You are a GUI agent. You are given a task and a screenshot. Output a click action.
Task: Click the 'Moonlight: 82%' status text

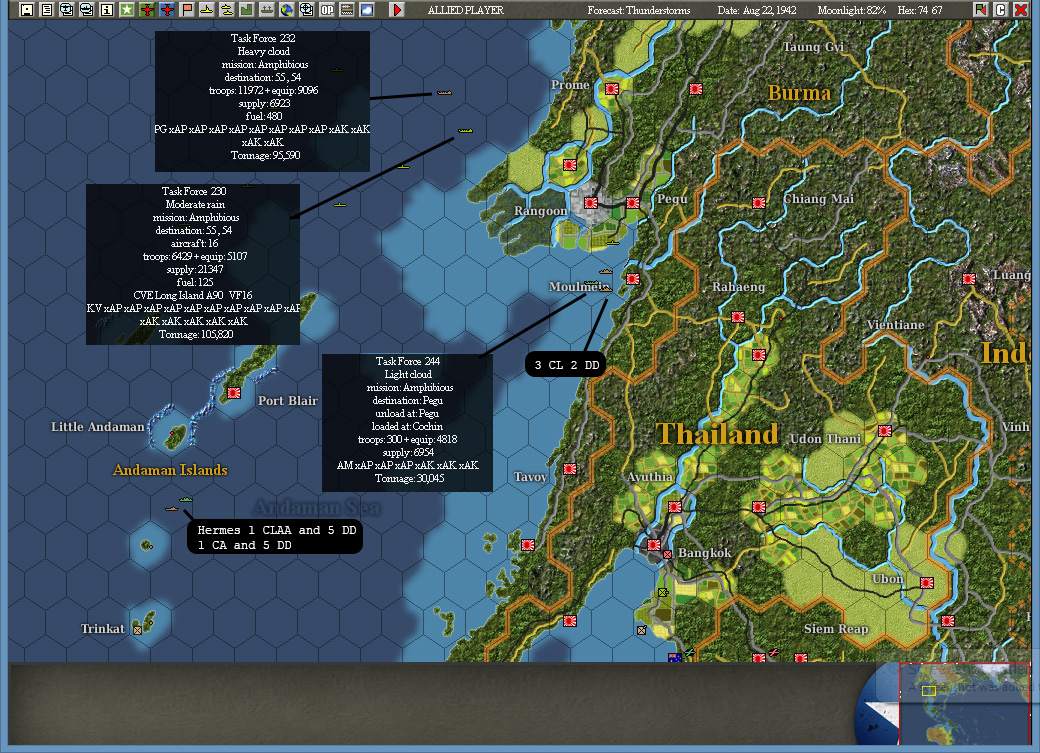pyautogui.click(x=852, y=10)
